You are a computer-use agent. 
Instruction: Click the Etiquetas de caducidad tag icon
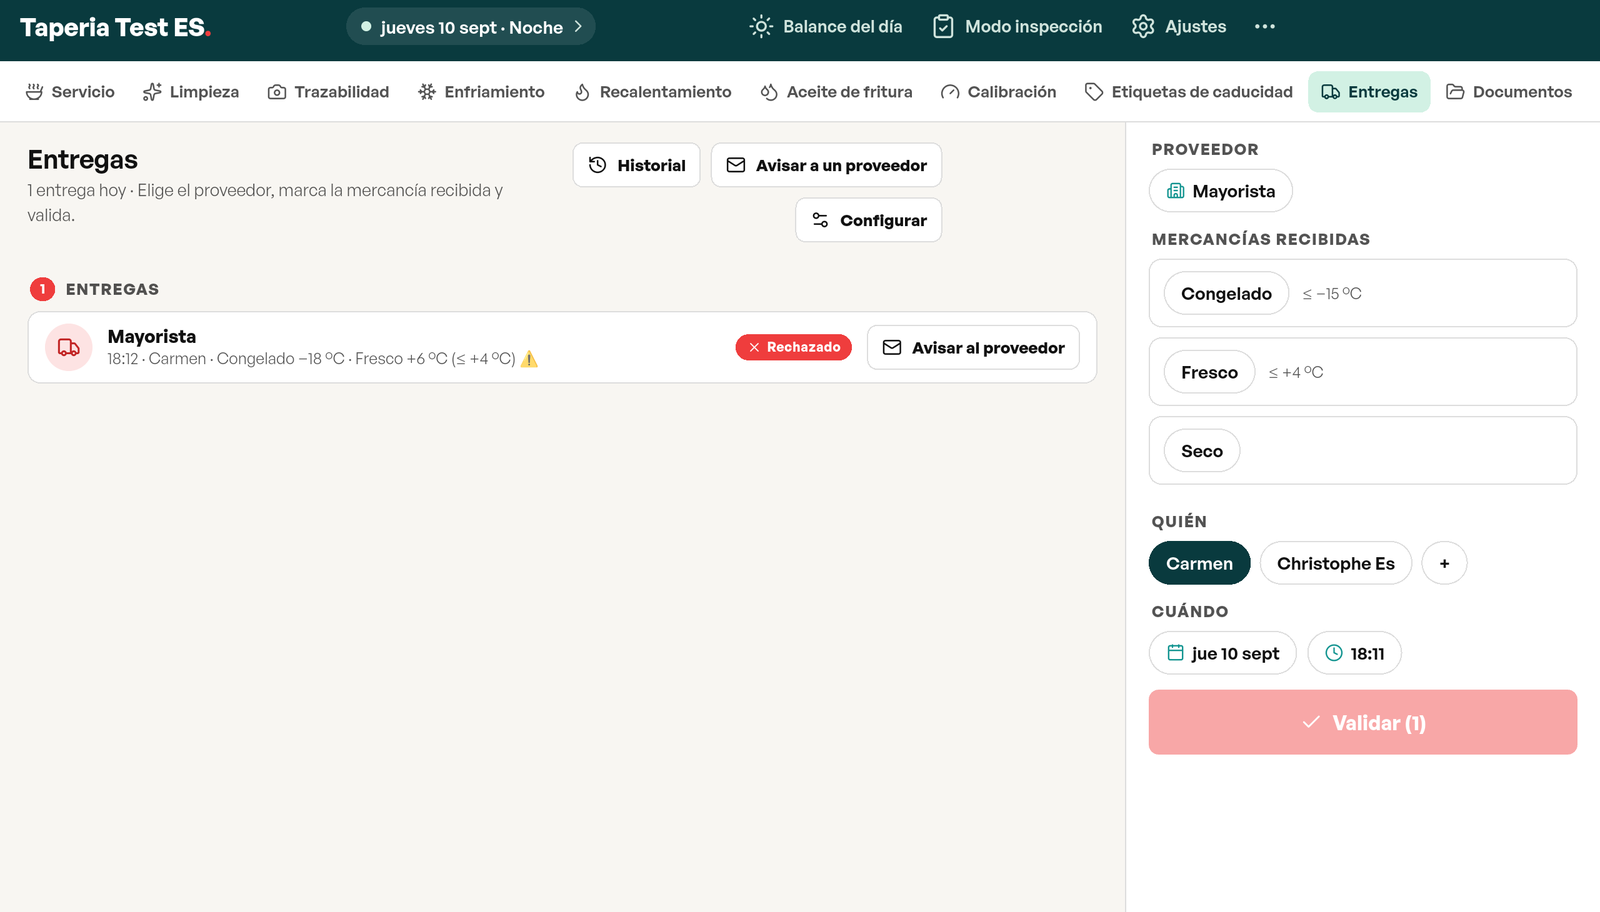point(1094,92)
